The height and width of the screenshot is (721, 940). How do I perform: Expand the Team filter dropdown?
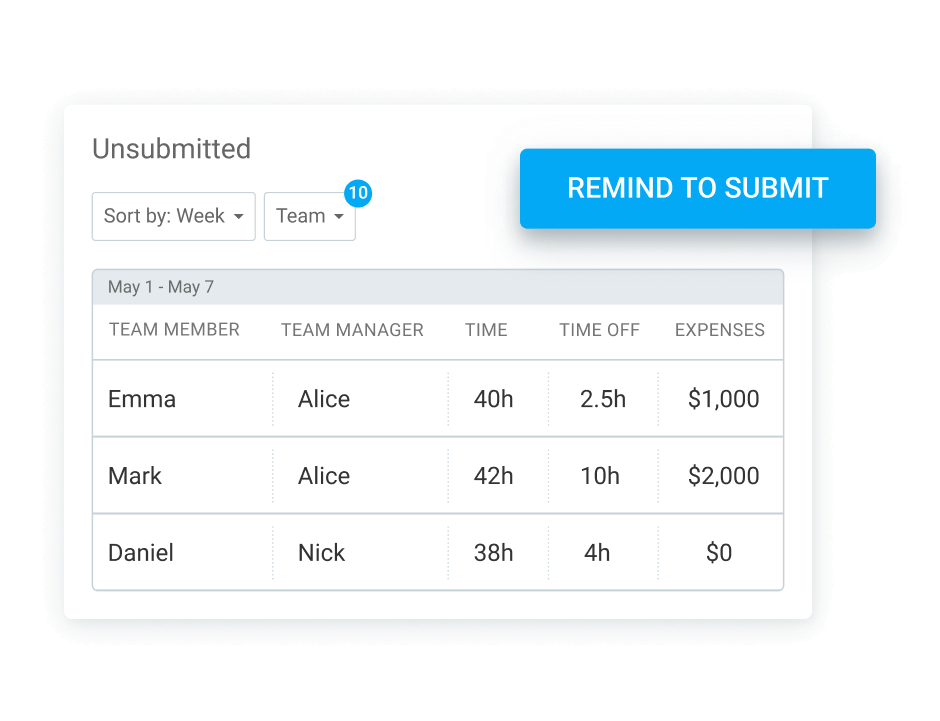tap(309, 216)
